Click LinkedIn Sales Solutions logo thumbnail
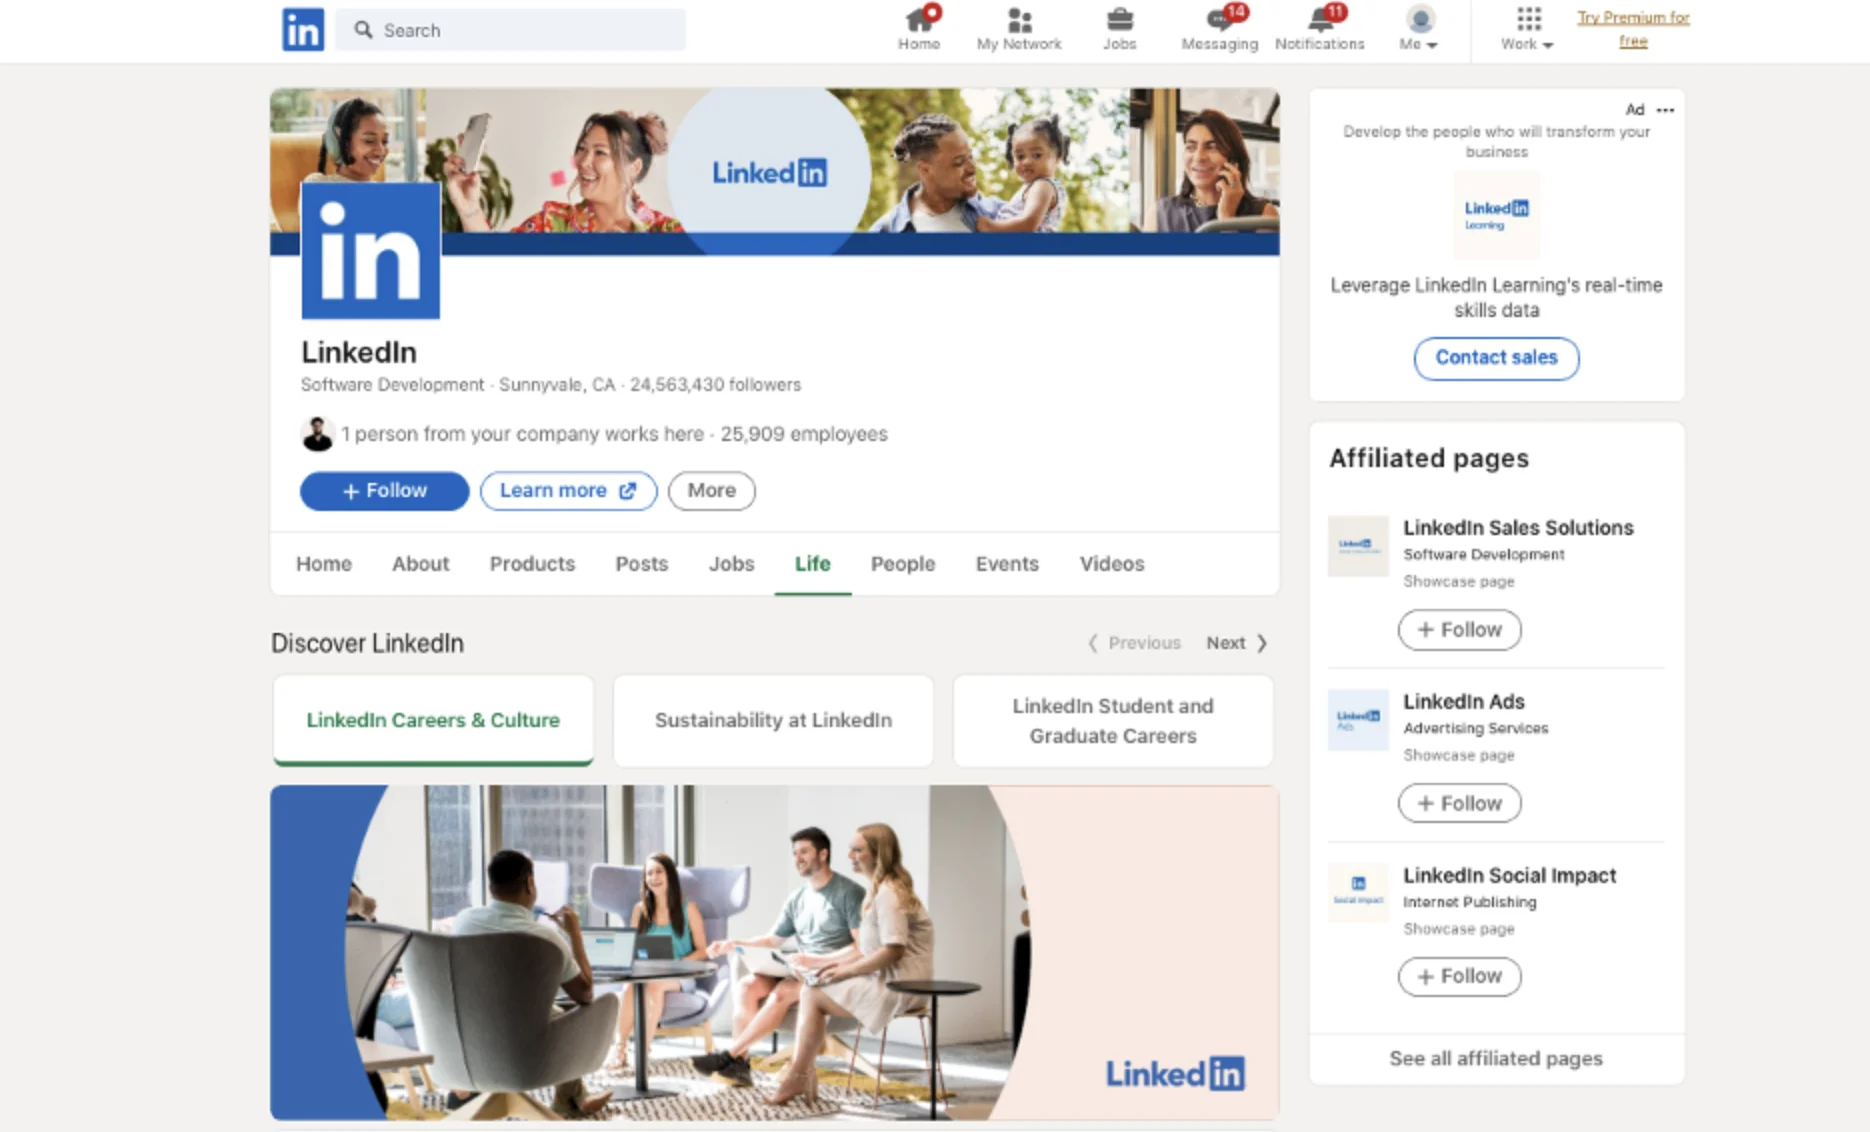The height and width of the screenshot is (1132, 1870). tap(1358, 546)
